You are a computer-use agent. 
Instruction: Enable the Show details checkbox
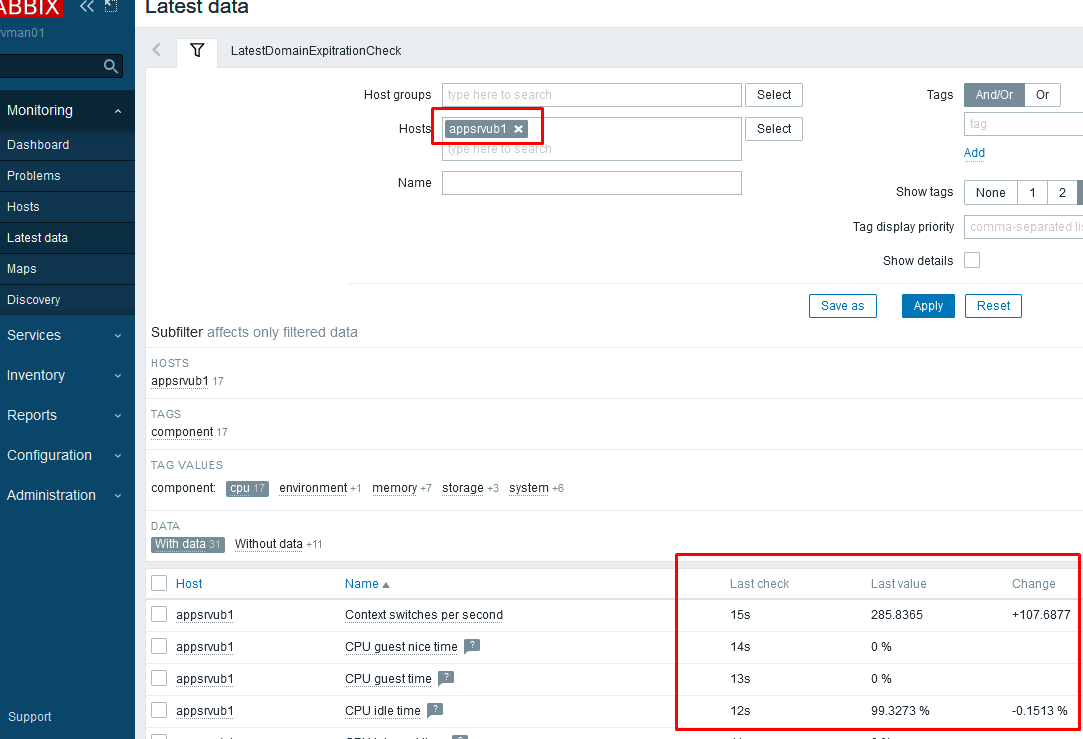pos(971,260)
